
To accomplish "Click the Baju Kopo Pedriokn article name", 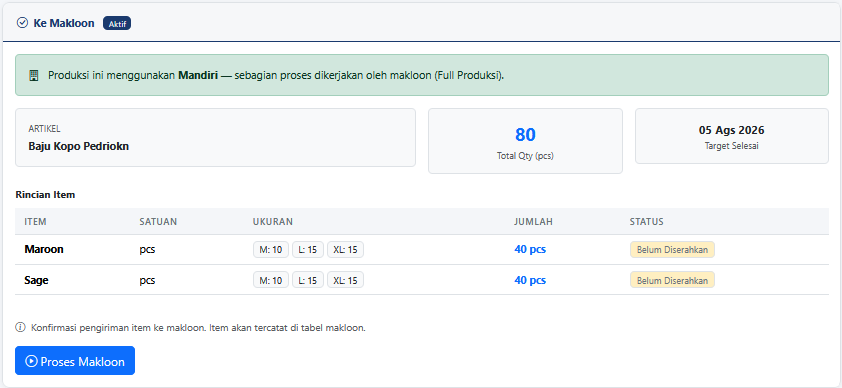I will (78, 146).
